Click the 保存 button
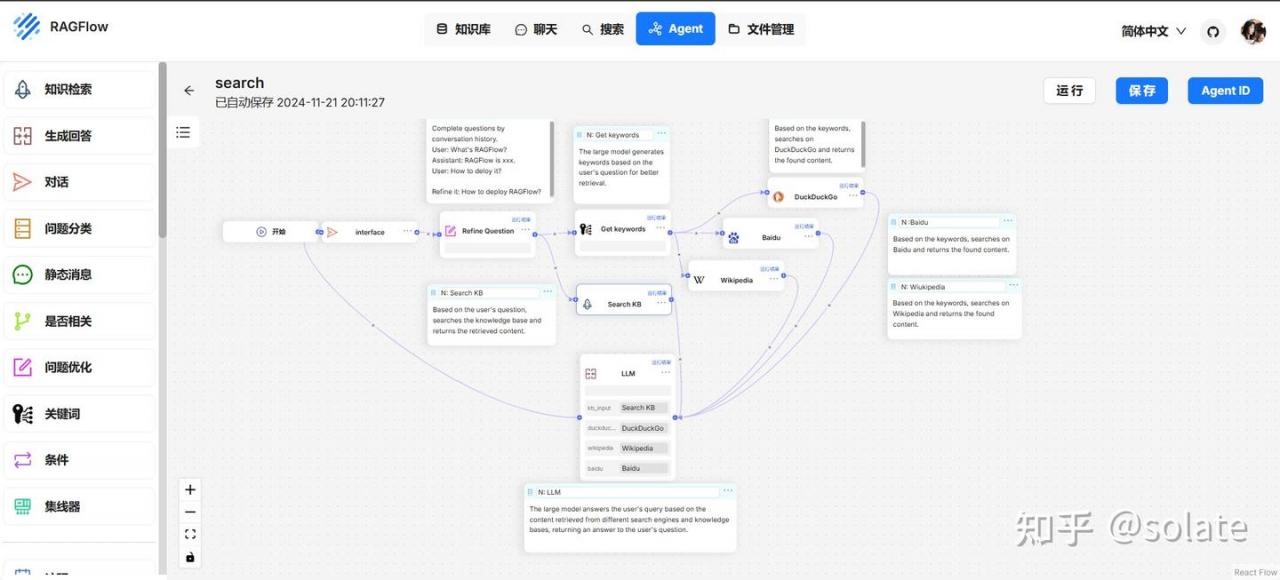The height and width of the screenshot is (580, 1280). (x=1142, y=90)
